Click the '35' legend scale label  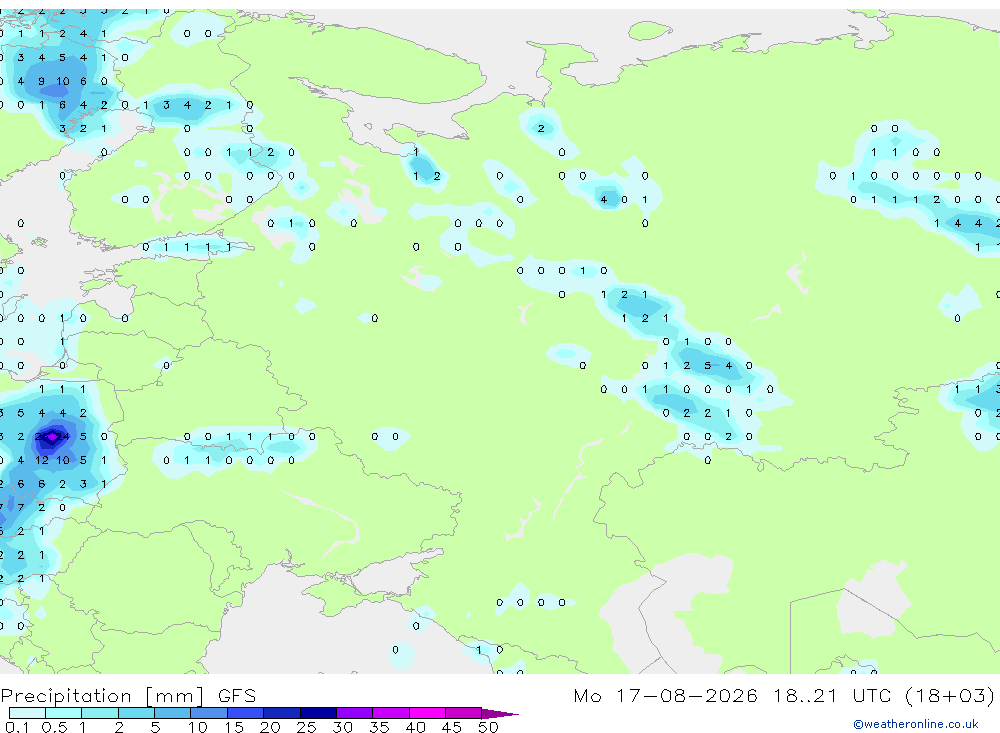pos(379,727)
